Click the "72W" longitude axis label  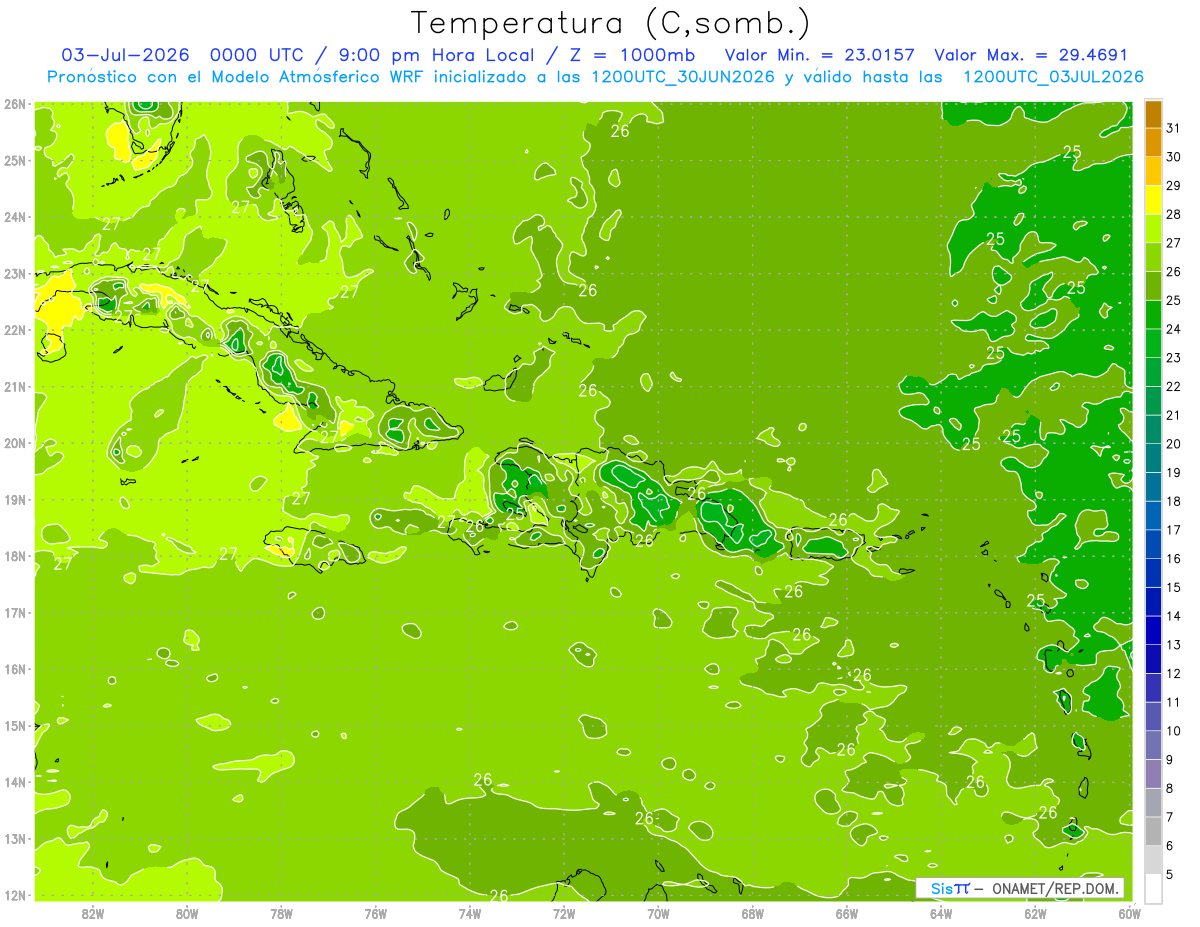tap(564, 913)
